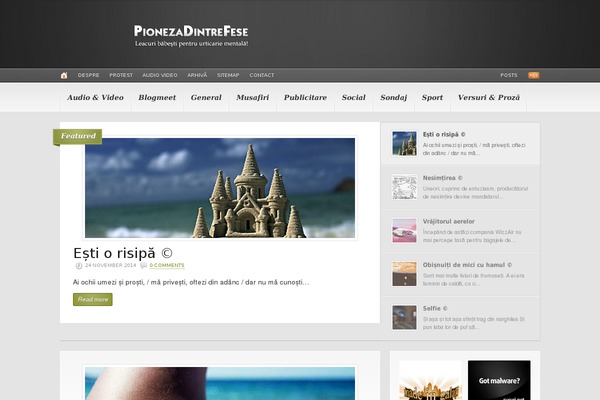Select the Audio & Video category
The height and width of the screenshot is (400, 600).
95,98
